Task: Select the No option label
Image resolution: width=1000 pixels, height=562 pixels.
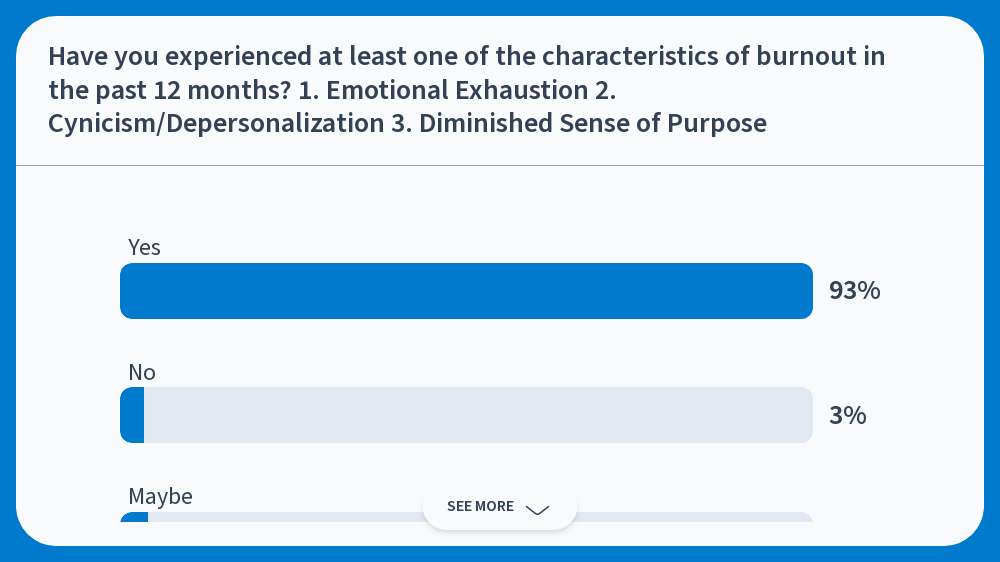Action: coord(142,372)
